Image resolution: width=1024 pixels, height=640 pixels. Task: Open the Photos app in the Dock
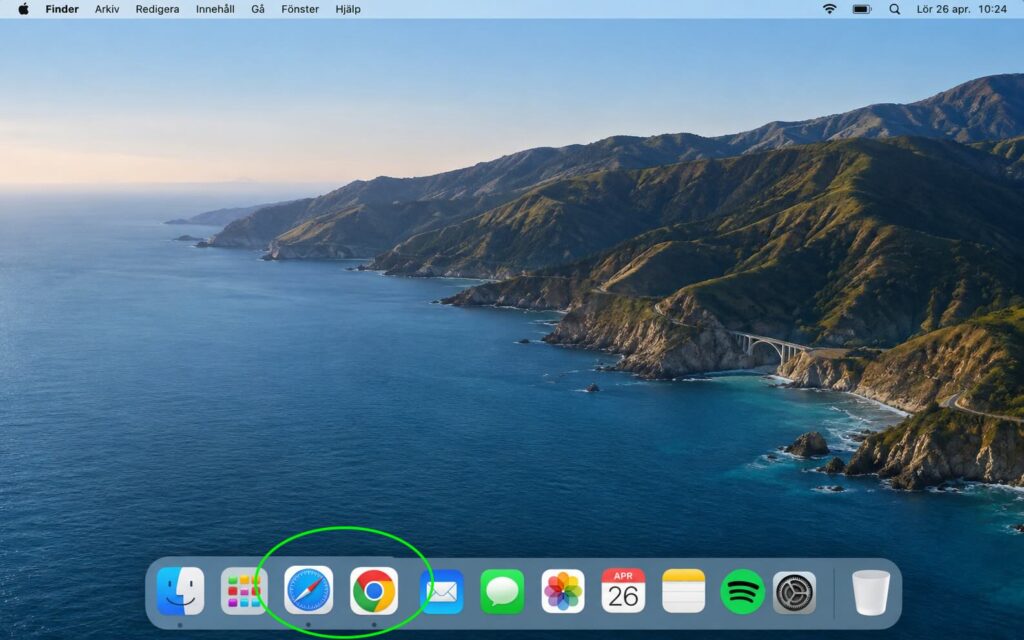tap(563, 592)
